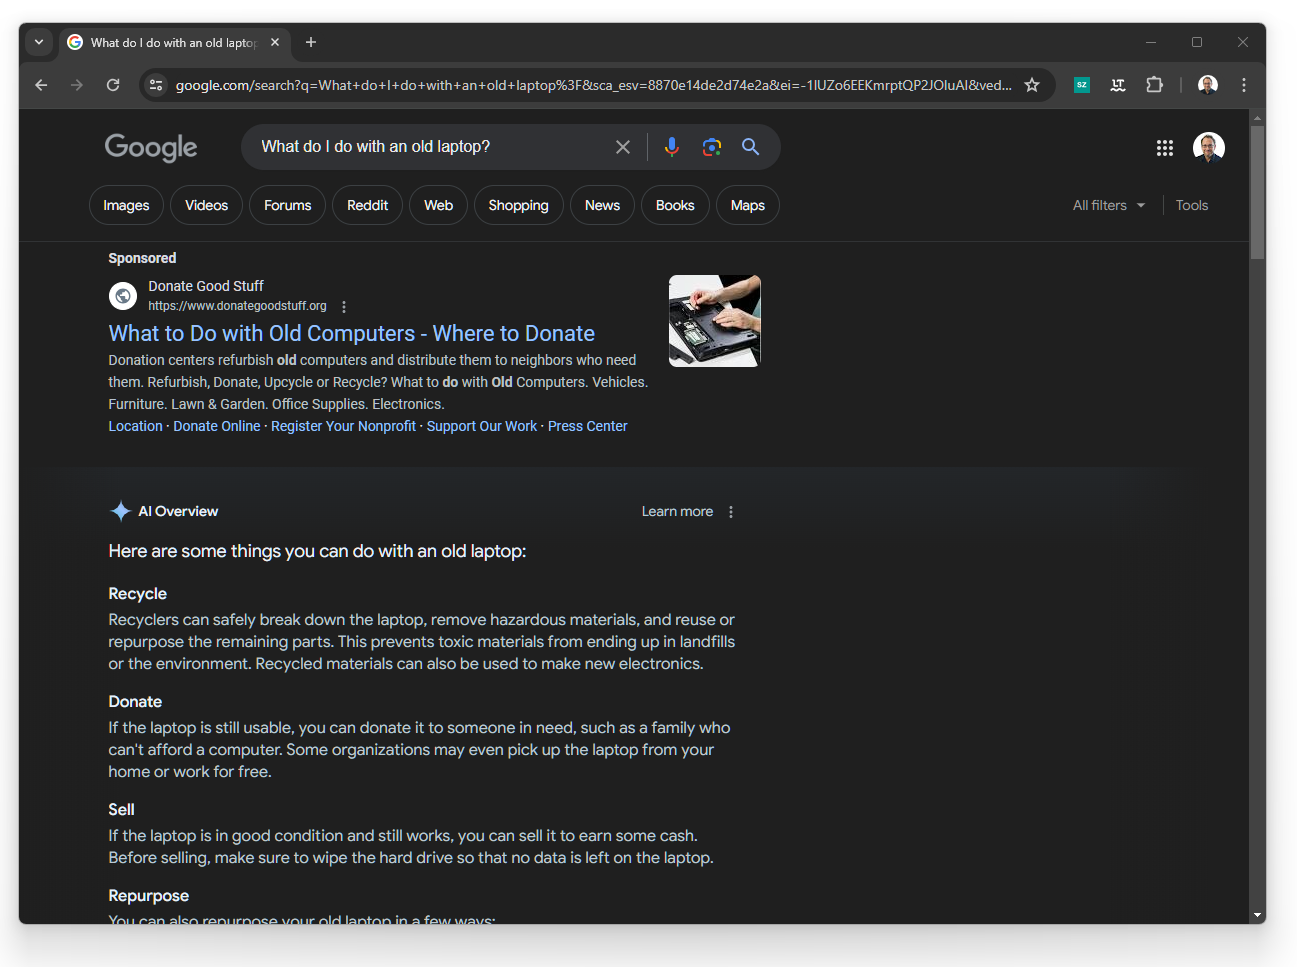Open ad options three dots for Donate Good Stuff
This screenshot has height=967, width=1297.
344,307
